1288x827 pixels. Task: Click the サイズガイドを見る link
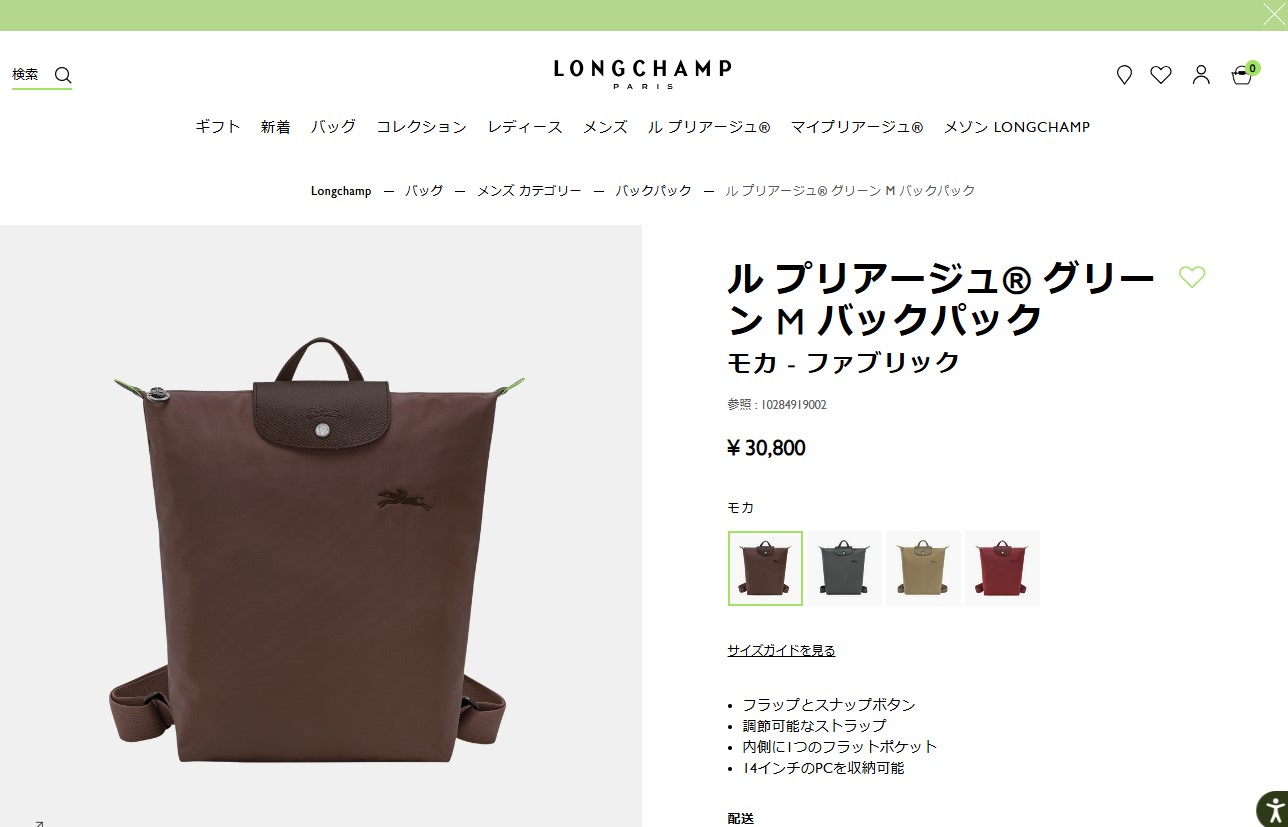781,650
